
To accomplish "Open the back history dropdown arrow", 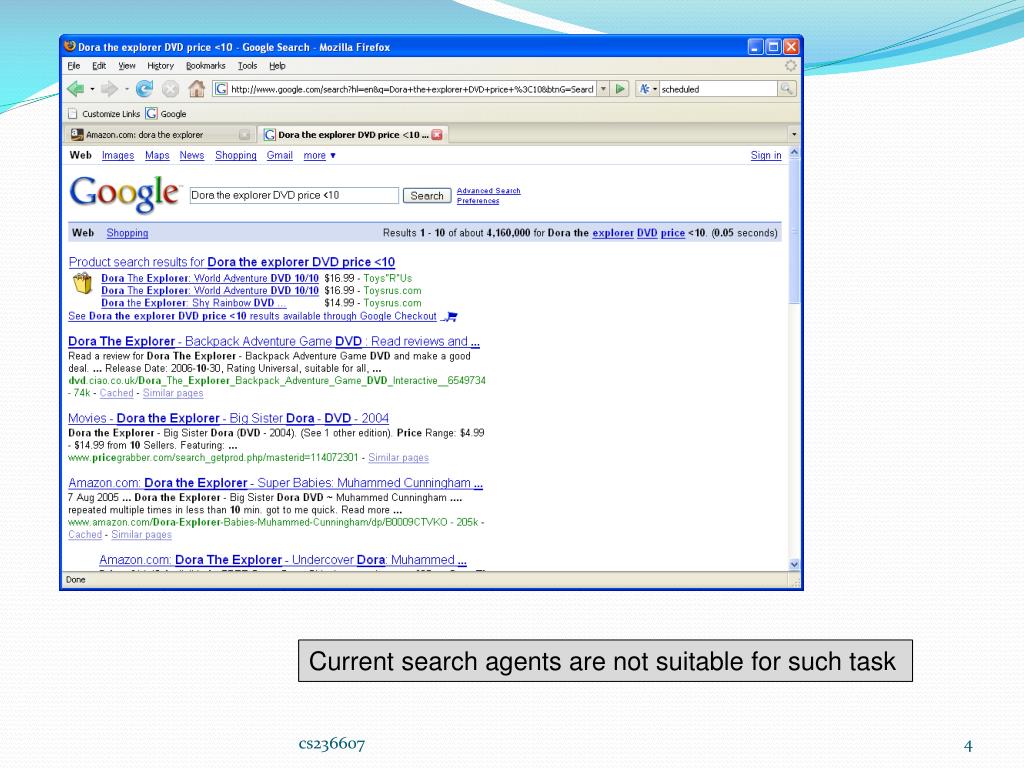I will [92, 89].
